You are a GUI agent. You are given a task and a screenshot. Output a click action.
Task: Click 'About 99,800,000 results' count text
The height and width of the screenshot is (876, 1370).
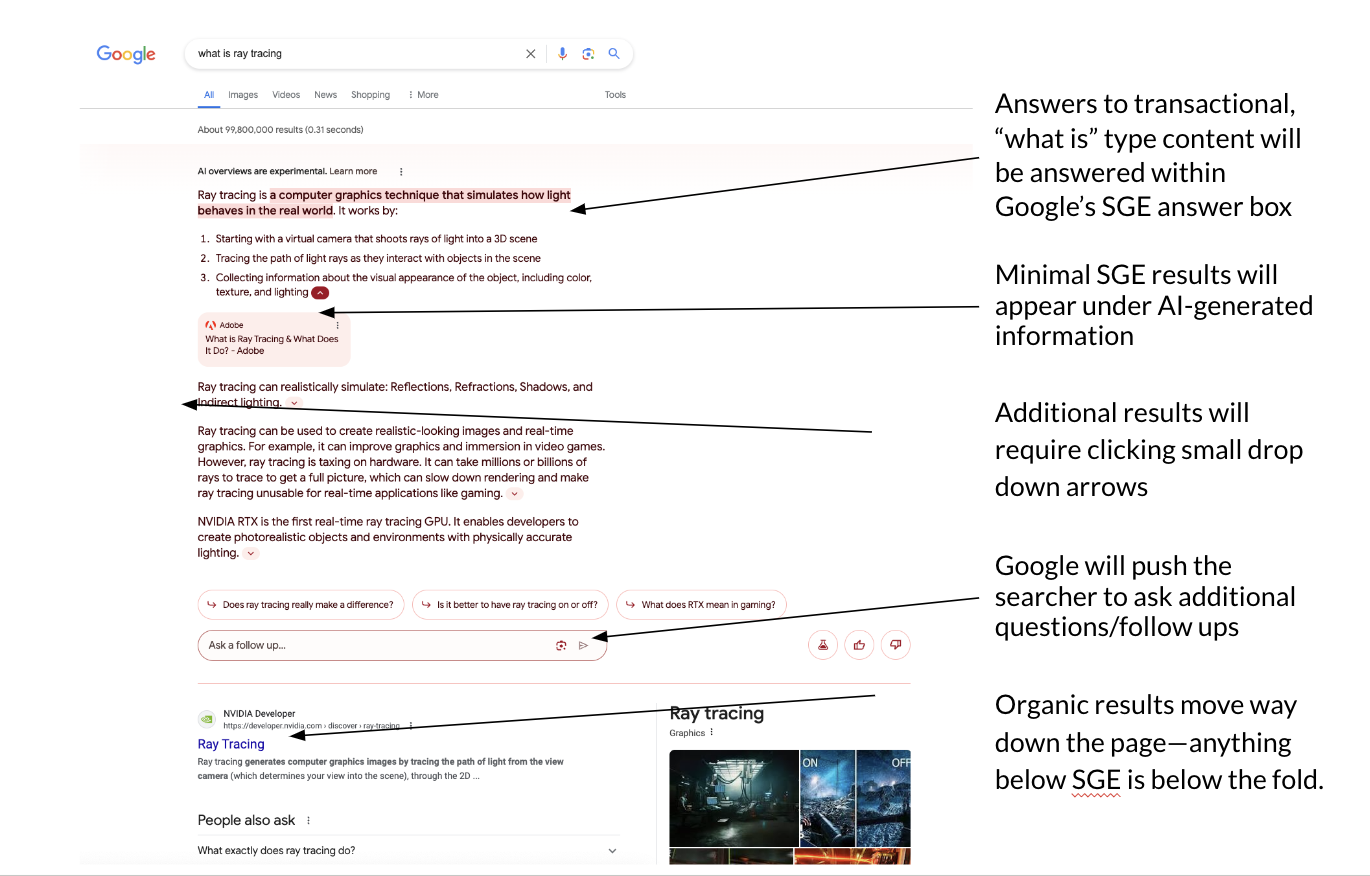280,130
